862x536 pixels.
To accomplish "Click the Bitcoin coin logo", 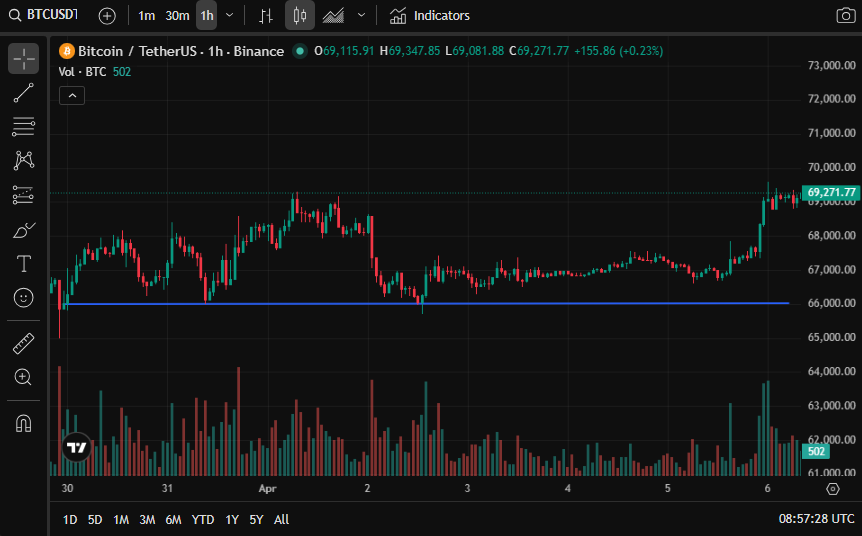I will tap(67, 51).
